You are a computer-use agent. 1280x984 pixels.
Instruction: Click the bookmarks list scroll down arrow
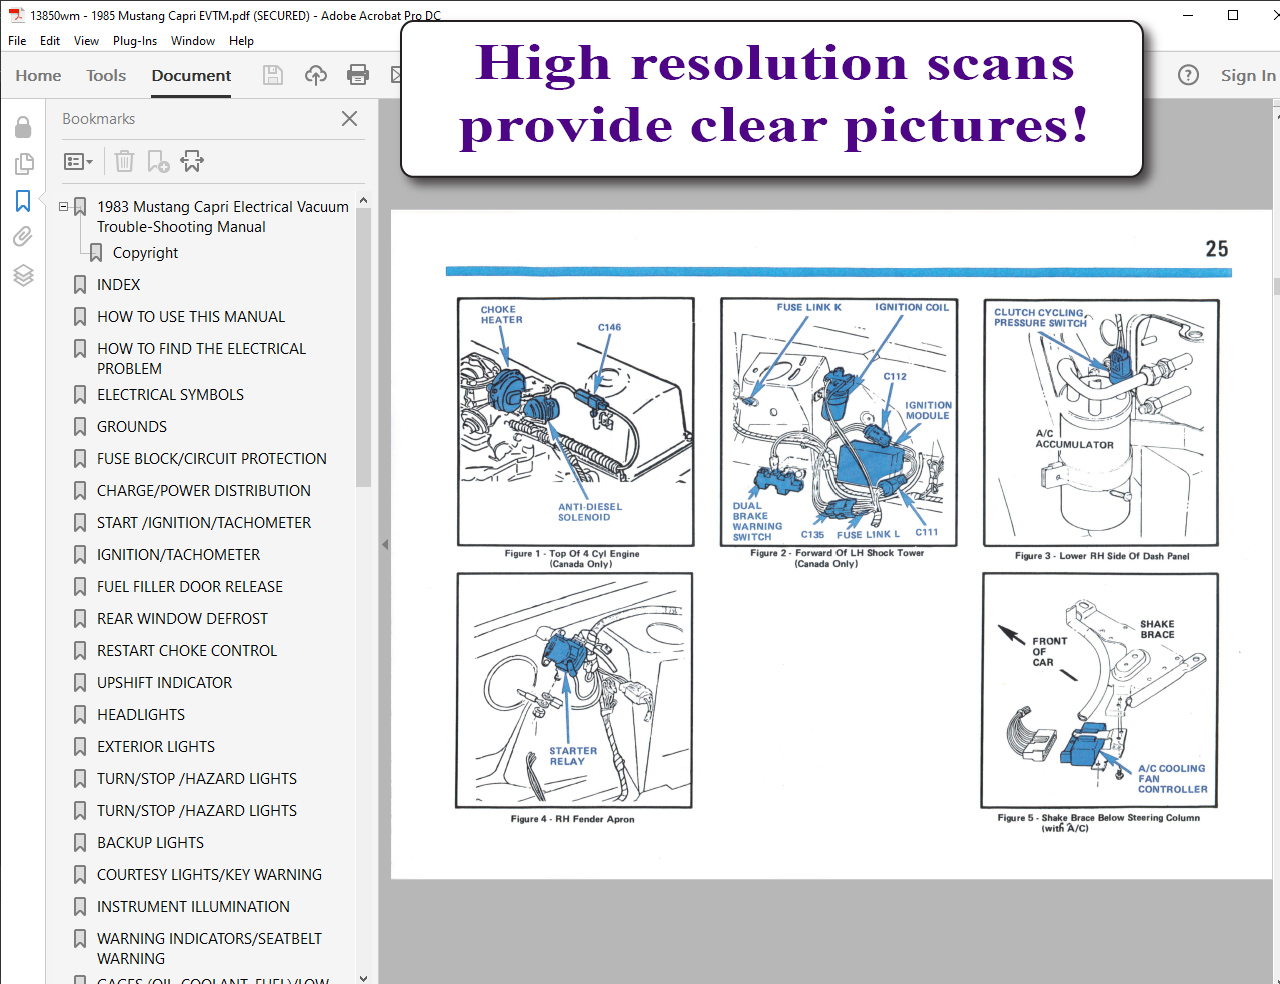[363, 977]
